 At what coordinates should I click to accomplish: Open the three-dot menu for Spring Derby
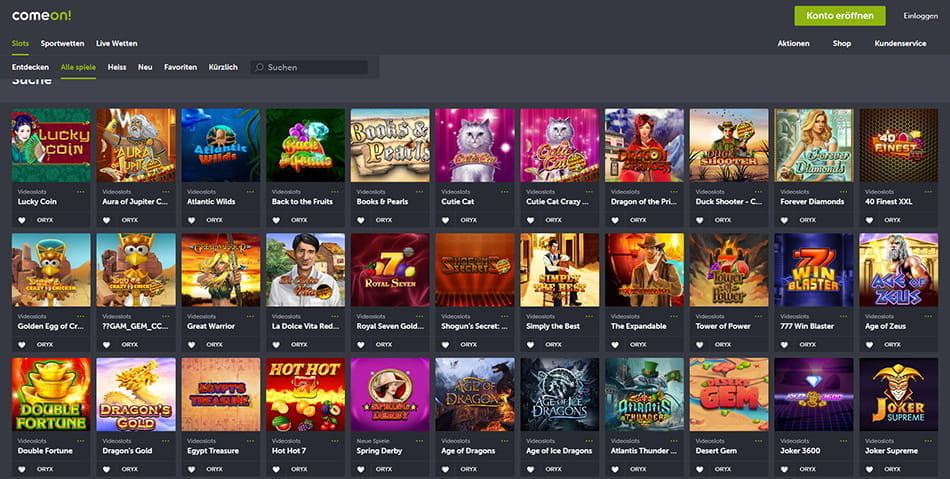pyautogui.click(x=420, y=441)
